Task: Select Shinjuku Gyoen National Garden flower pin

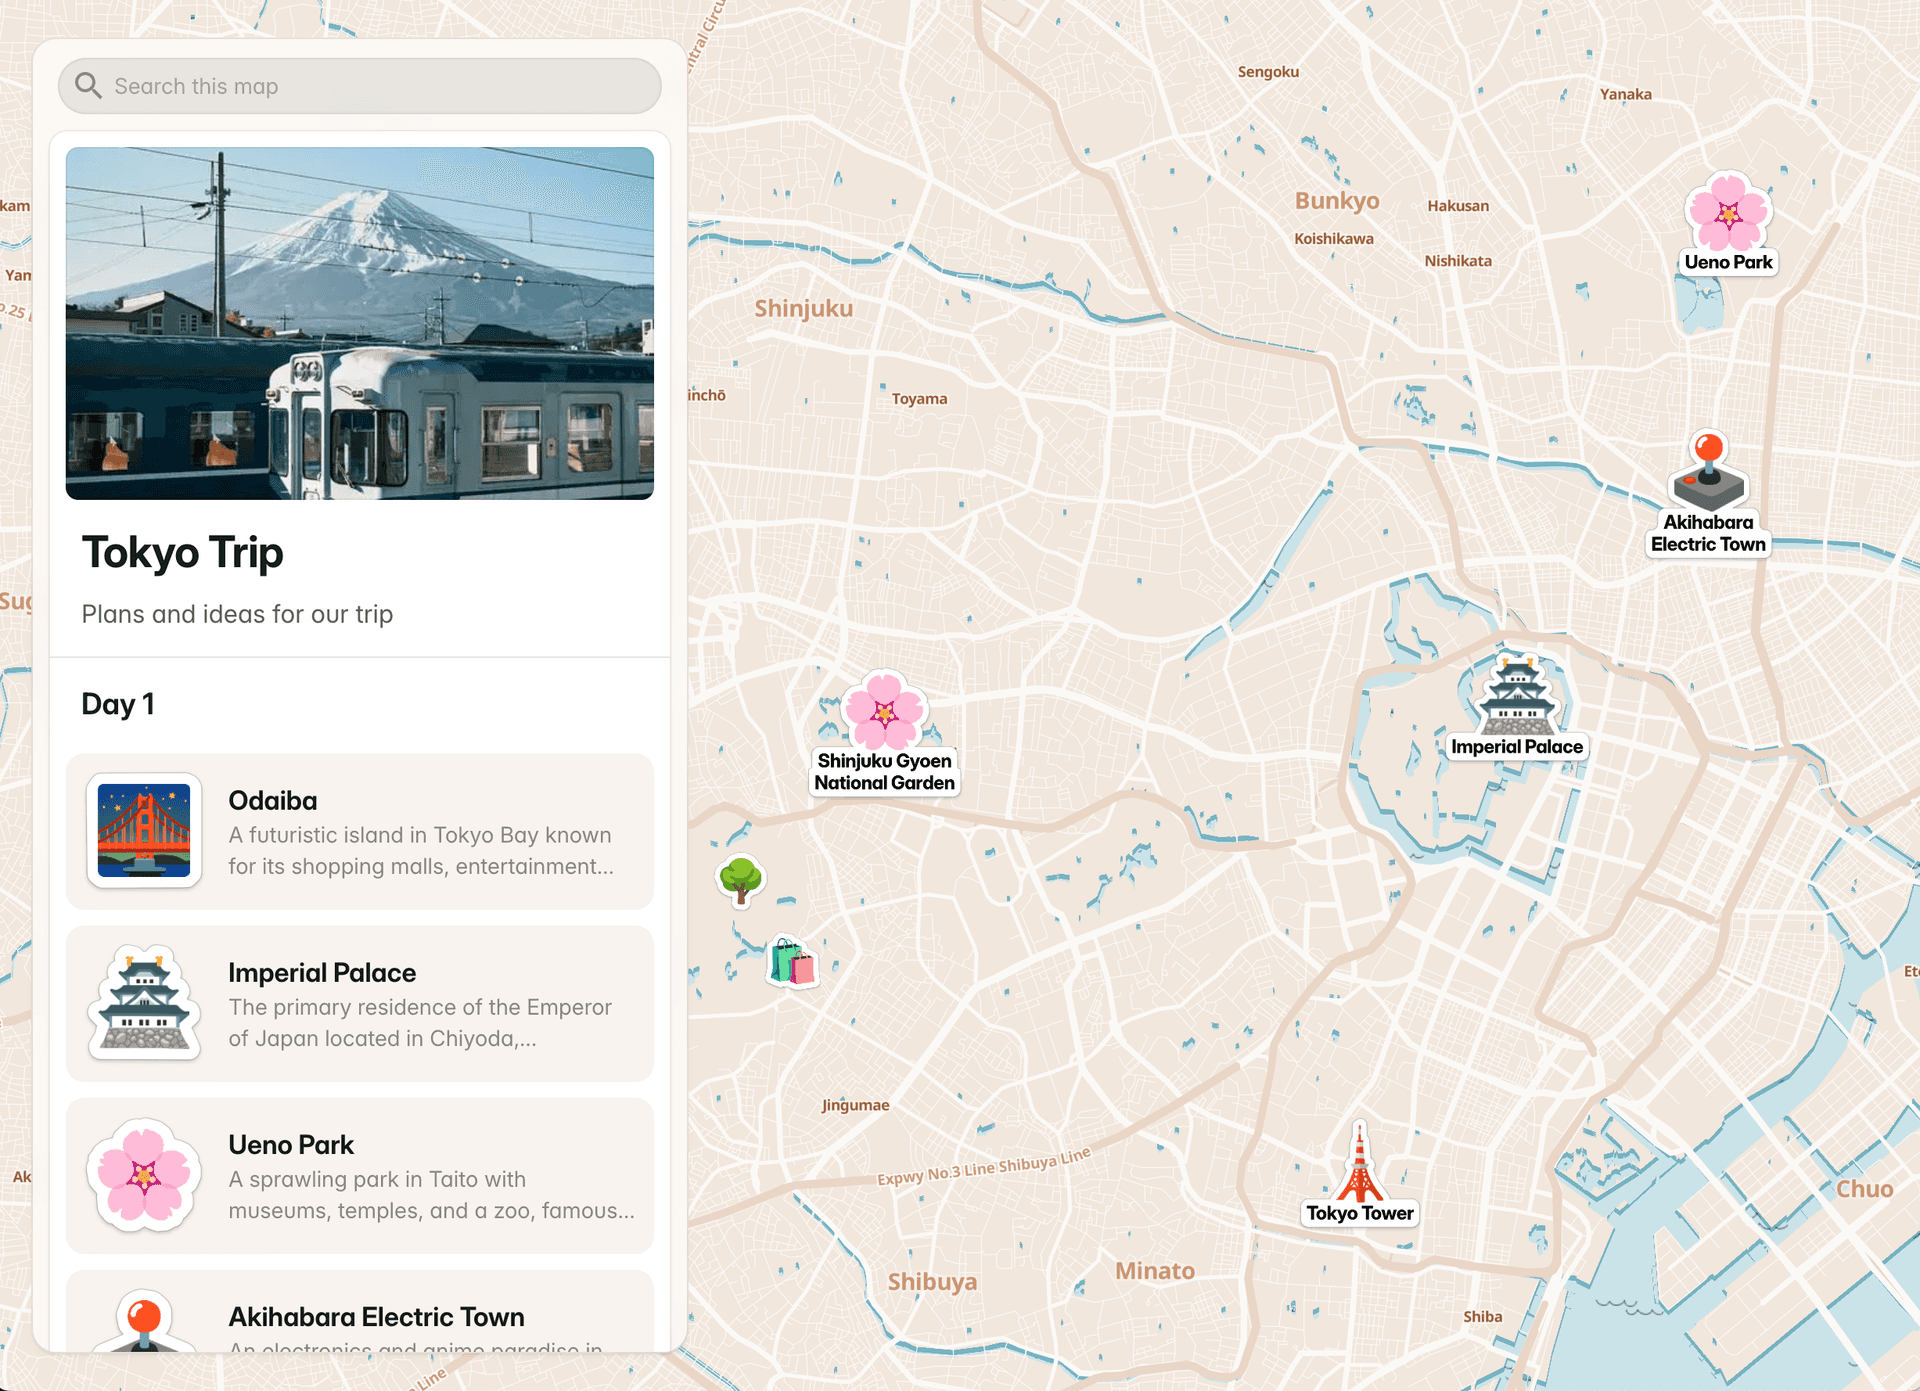Action: pyautogui.click(x=884, y=711)
